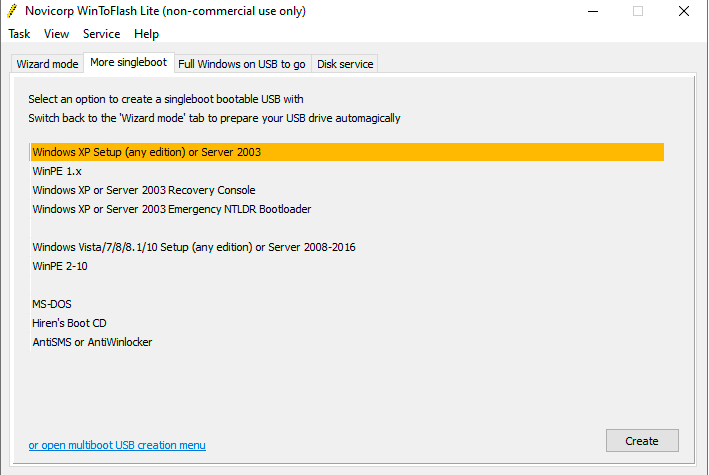Select XP or Server 2003 Recovery Console
Screen dimensions: 709x475
(144, 190)
